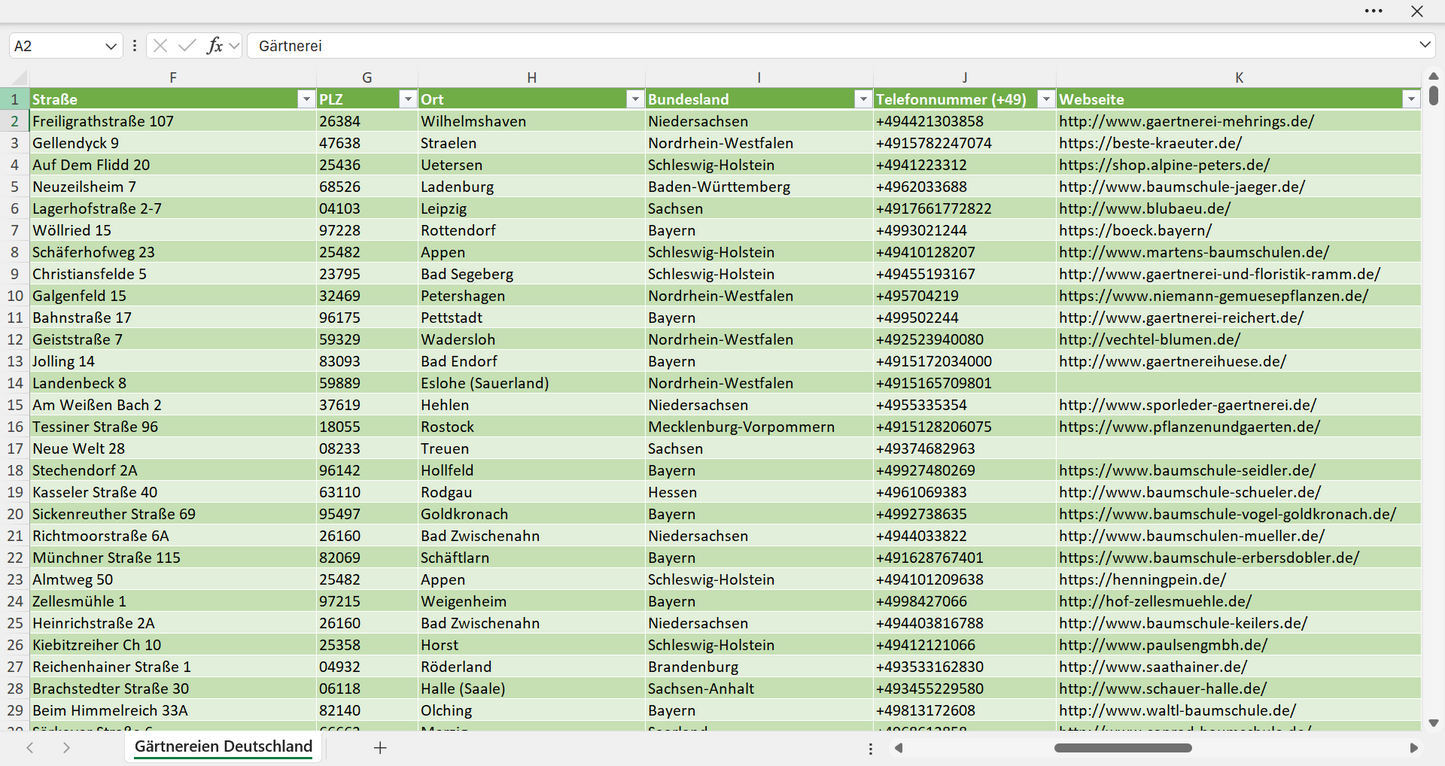Click the select-all corner triangle

[20, 78]
